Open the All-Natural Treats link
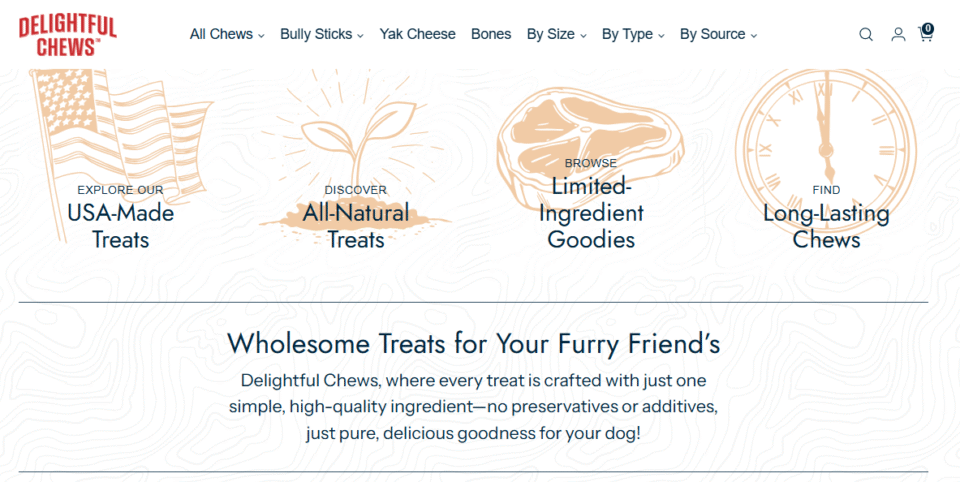Viewport: 960px width, 482px height. pyautogui.click(x=356, y=226)
